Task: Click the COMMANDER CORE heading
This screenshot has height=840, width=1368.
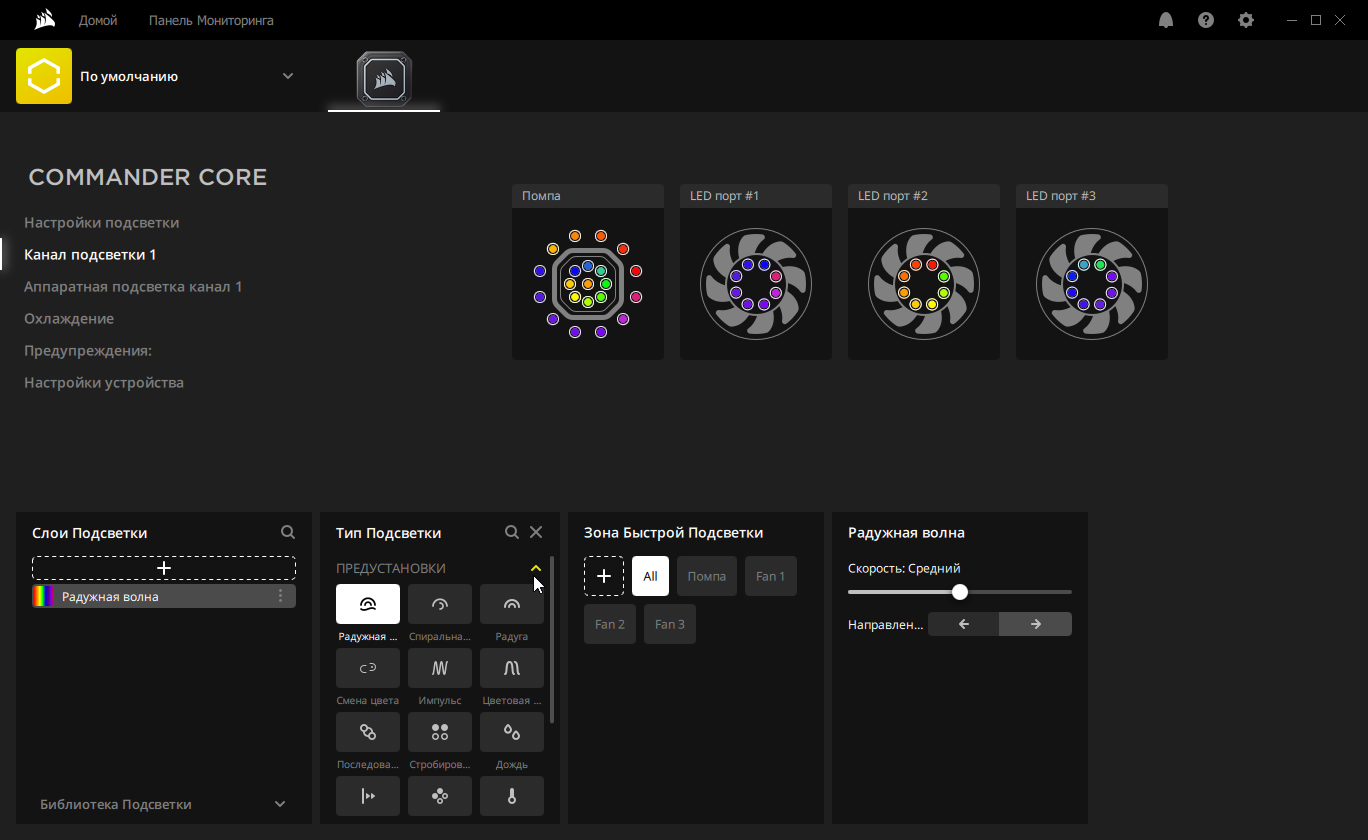Action: (148, 177)
